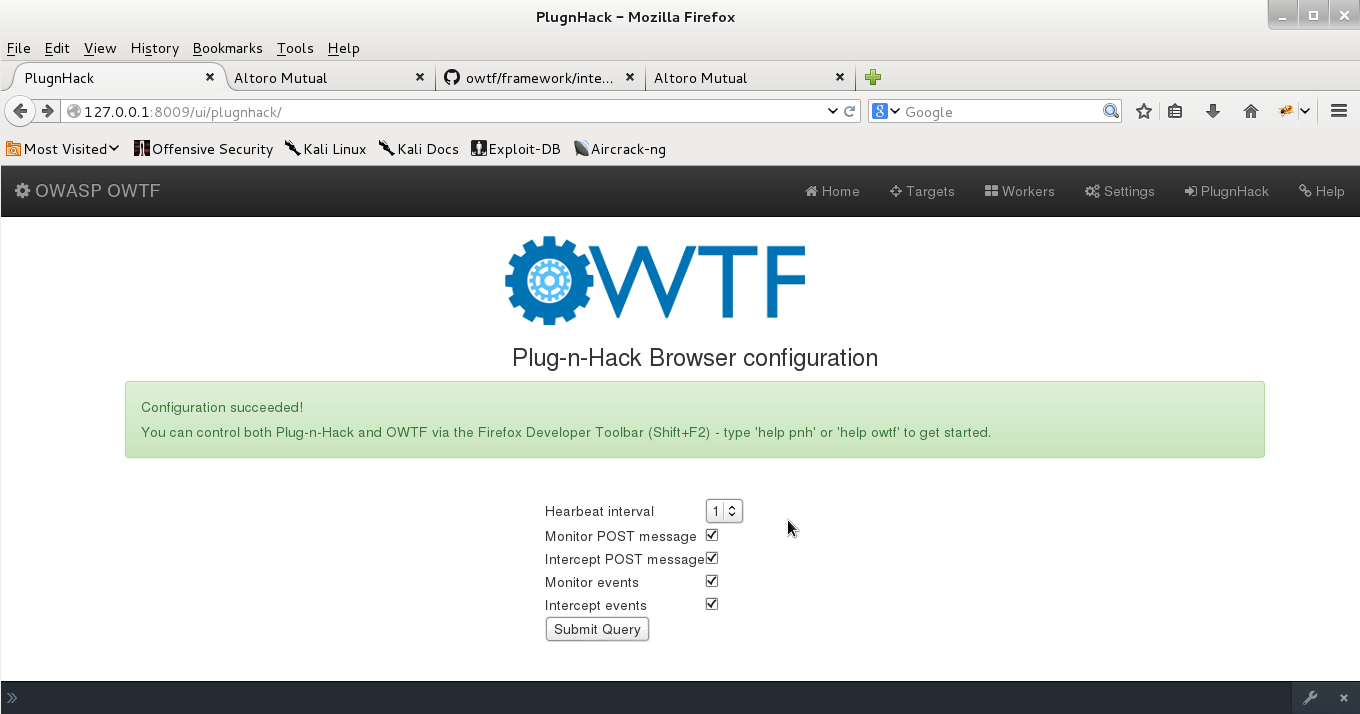Open the Help menu in menu bar
1360x714 pixels.
click(343, 48)
